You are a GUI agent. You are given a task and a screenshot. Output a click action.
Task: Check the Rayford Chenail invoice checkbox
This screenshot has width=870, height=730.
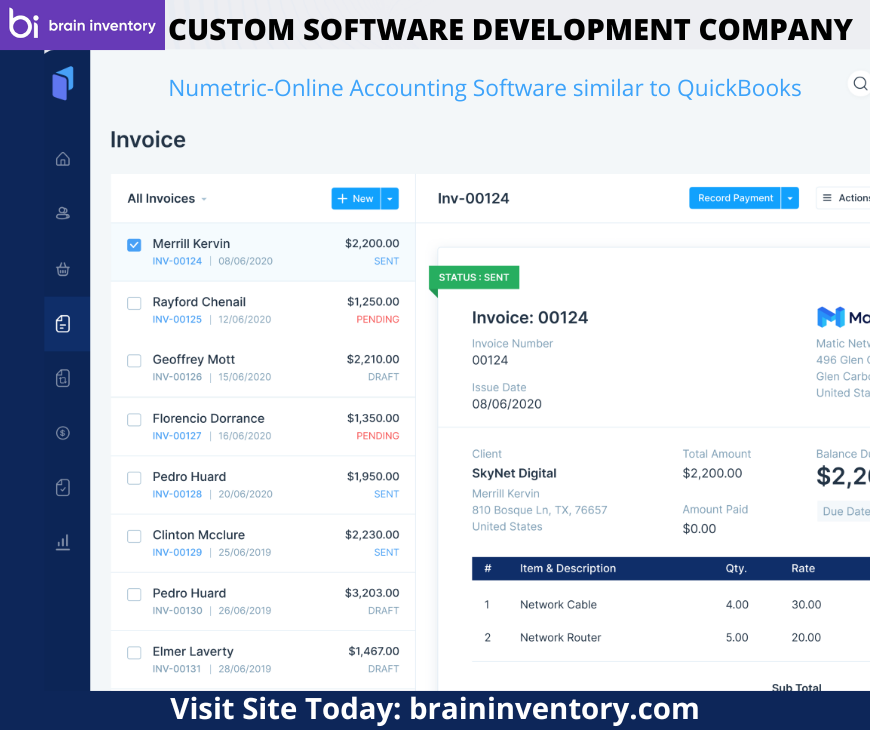[x=134, y=303]
